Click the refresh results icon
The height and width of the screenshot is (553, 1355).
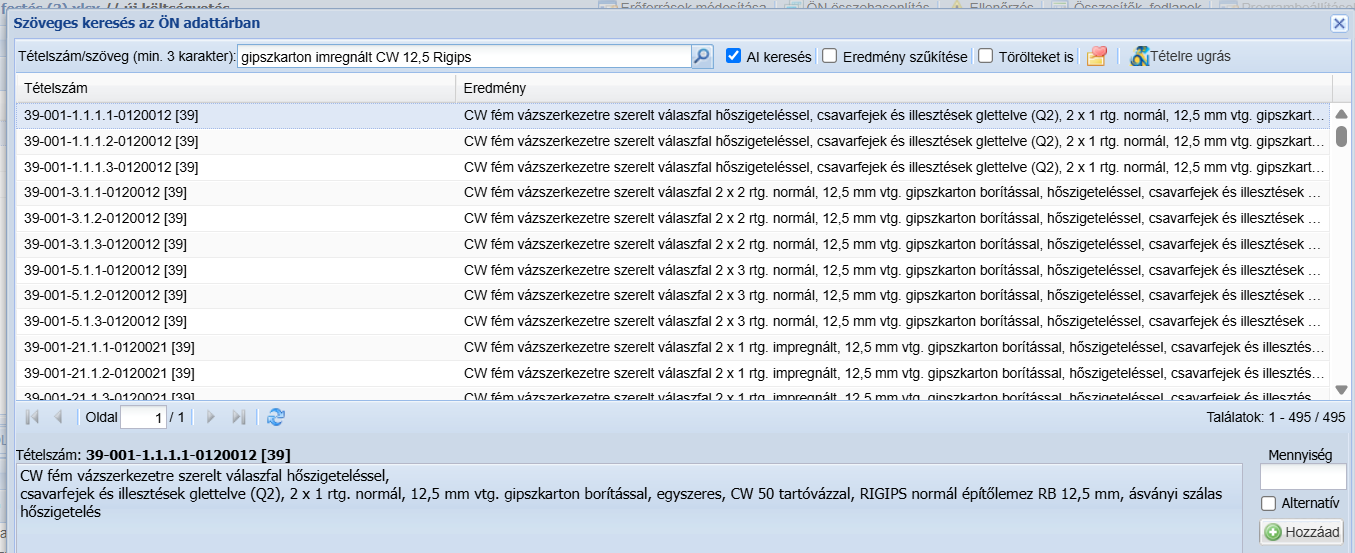pyautogui.click(x=276, y=417)
